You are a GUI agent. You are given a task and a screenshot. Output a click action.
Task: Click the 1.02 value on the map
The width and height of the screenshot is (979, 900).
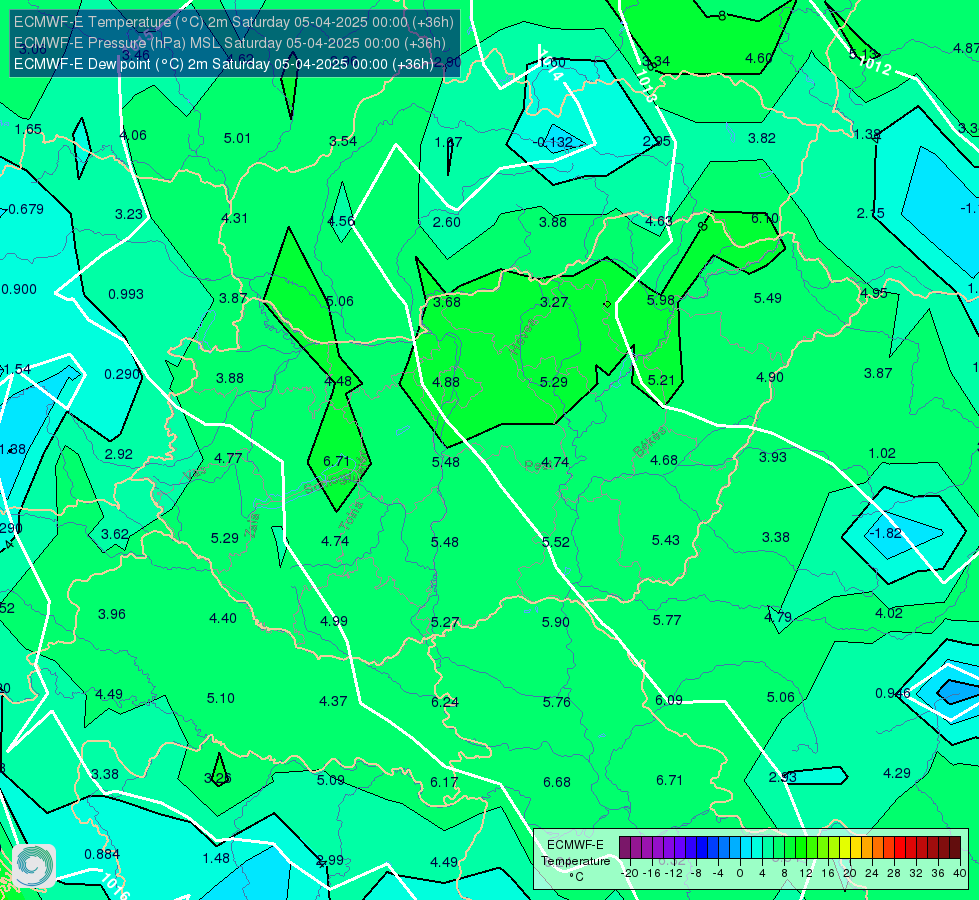[x=882, y=453]
